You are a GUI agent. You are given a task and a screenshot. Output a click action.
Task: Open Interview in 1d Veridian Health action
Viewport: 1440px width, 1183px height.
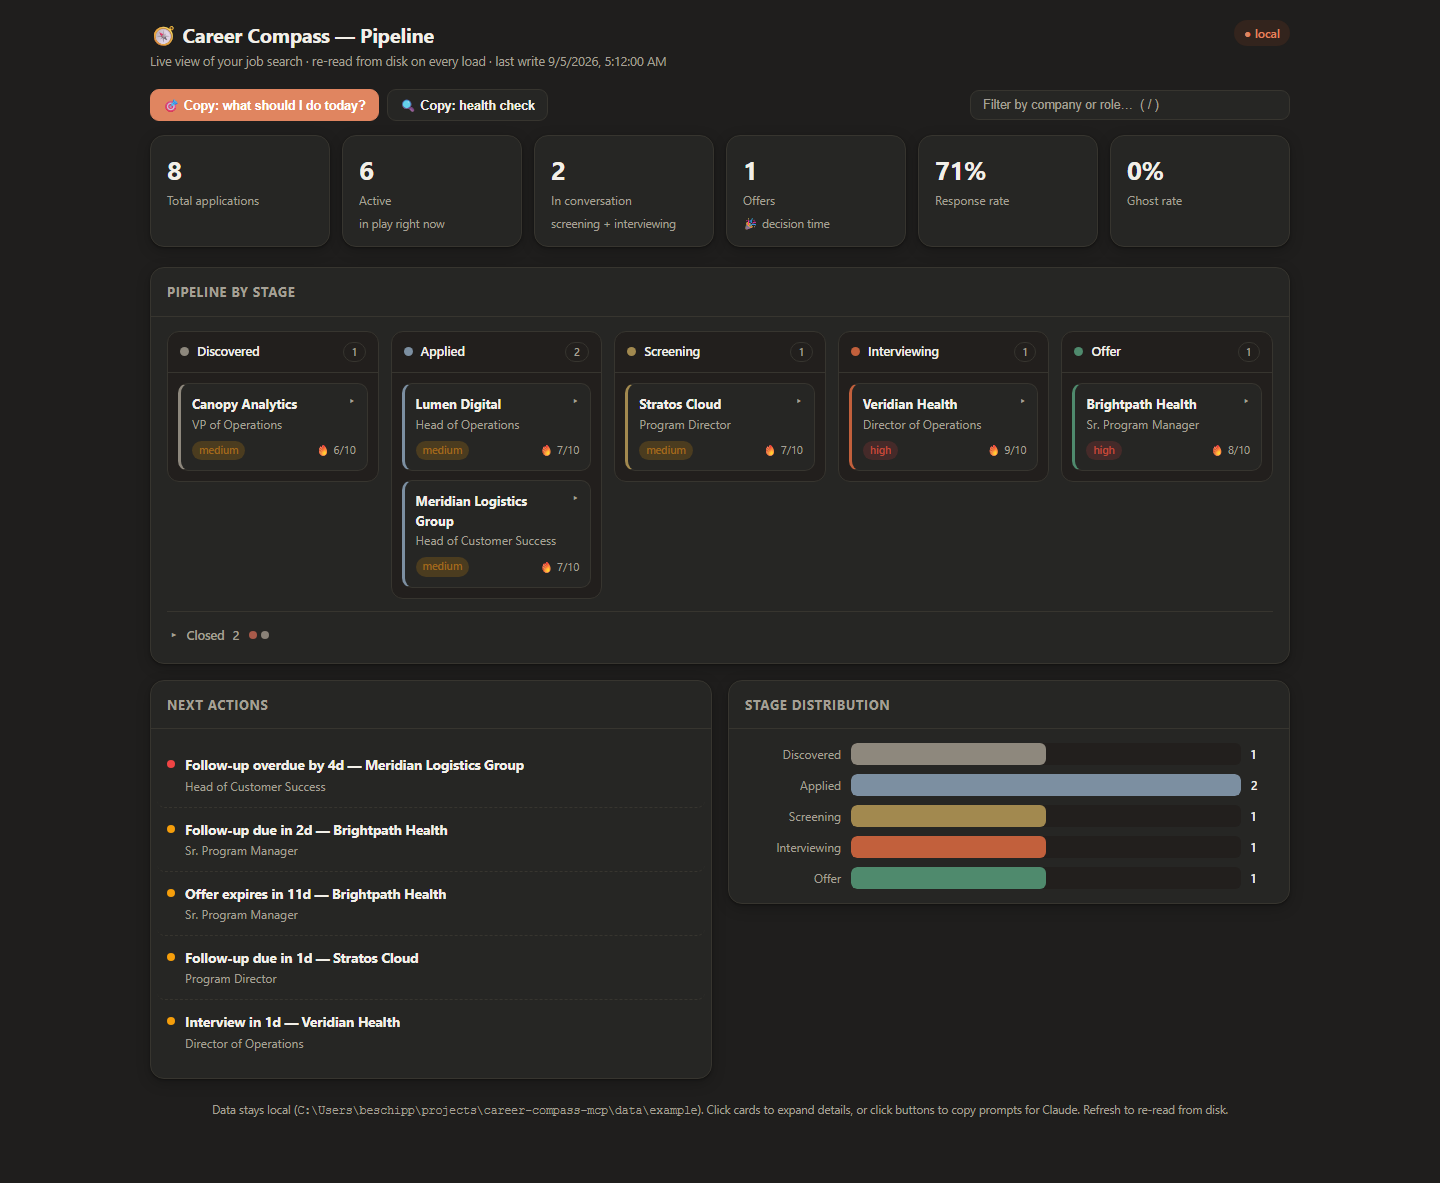pos(431,1032)
